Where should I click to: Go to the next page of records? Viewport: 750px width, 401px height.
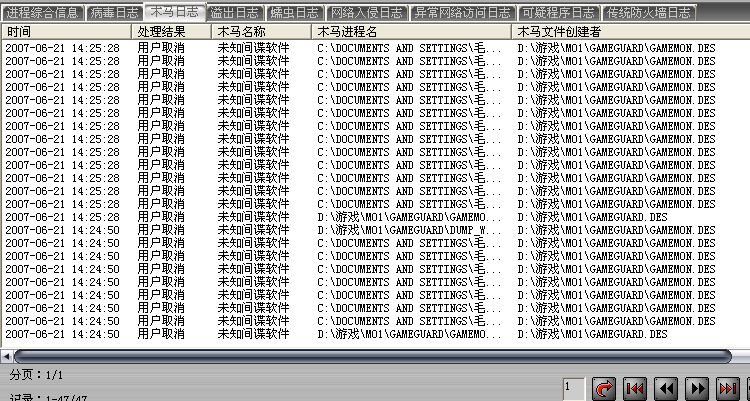pyautogui.click(x=697, y=389)
